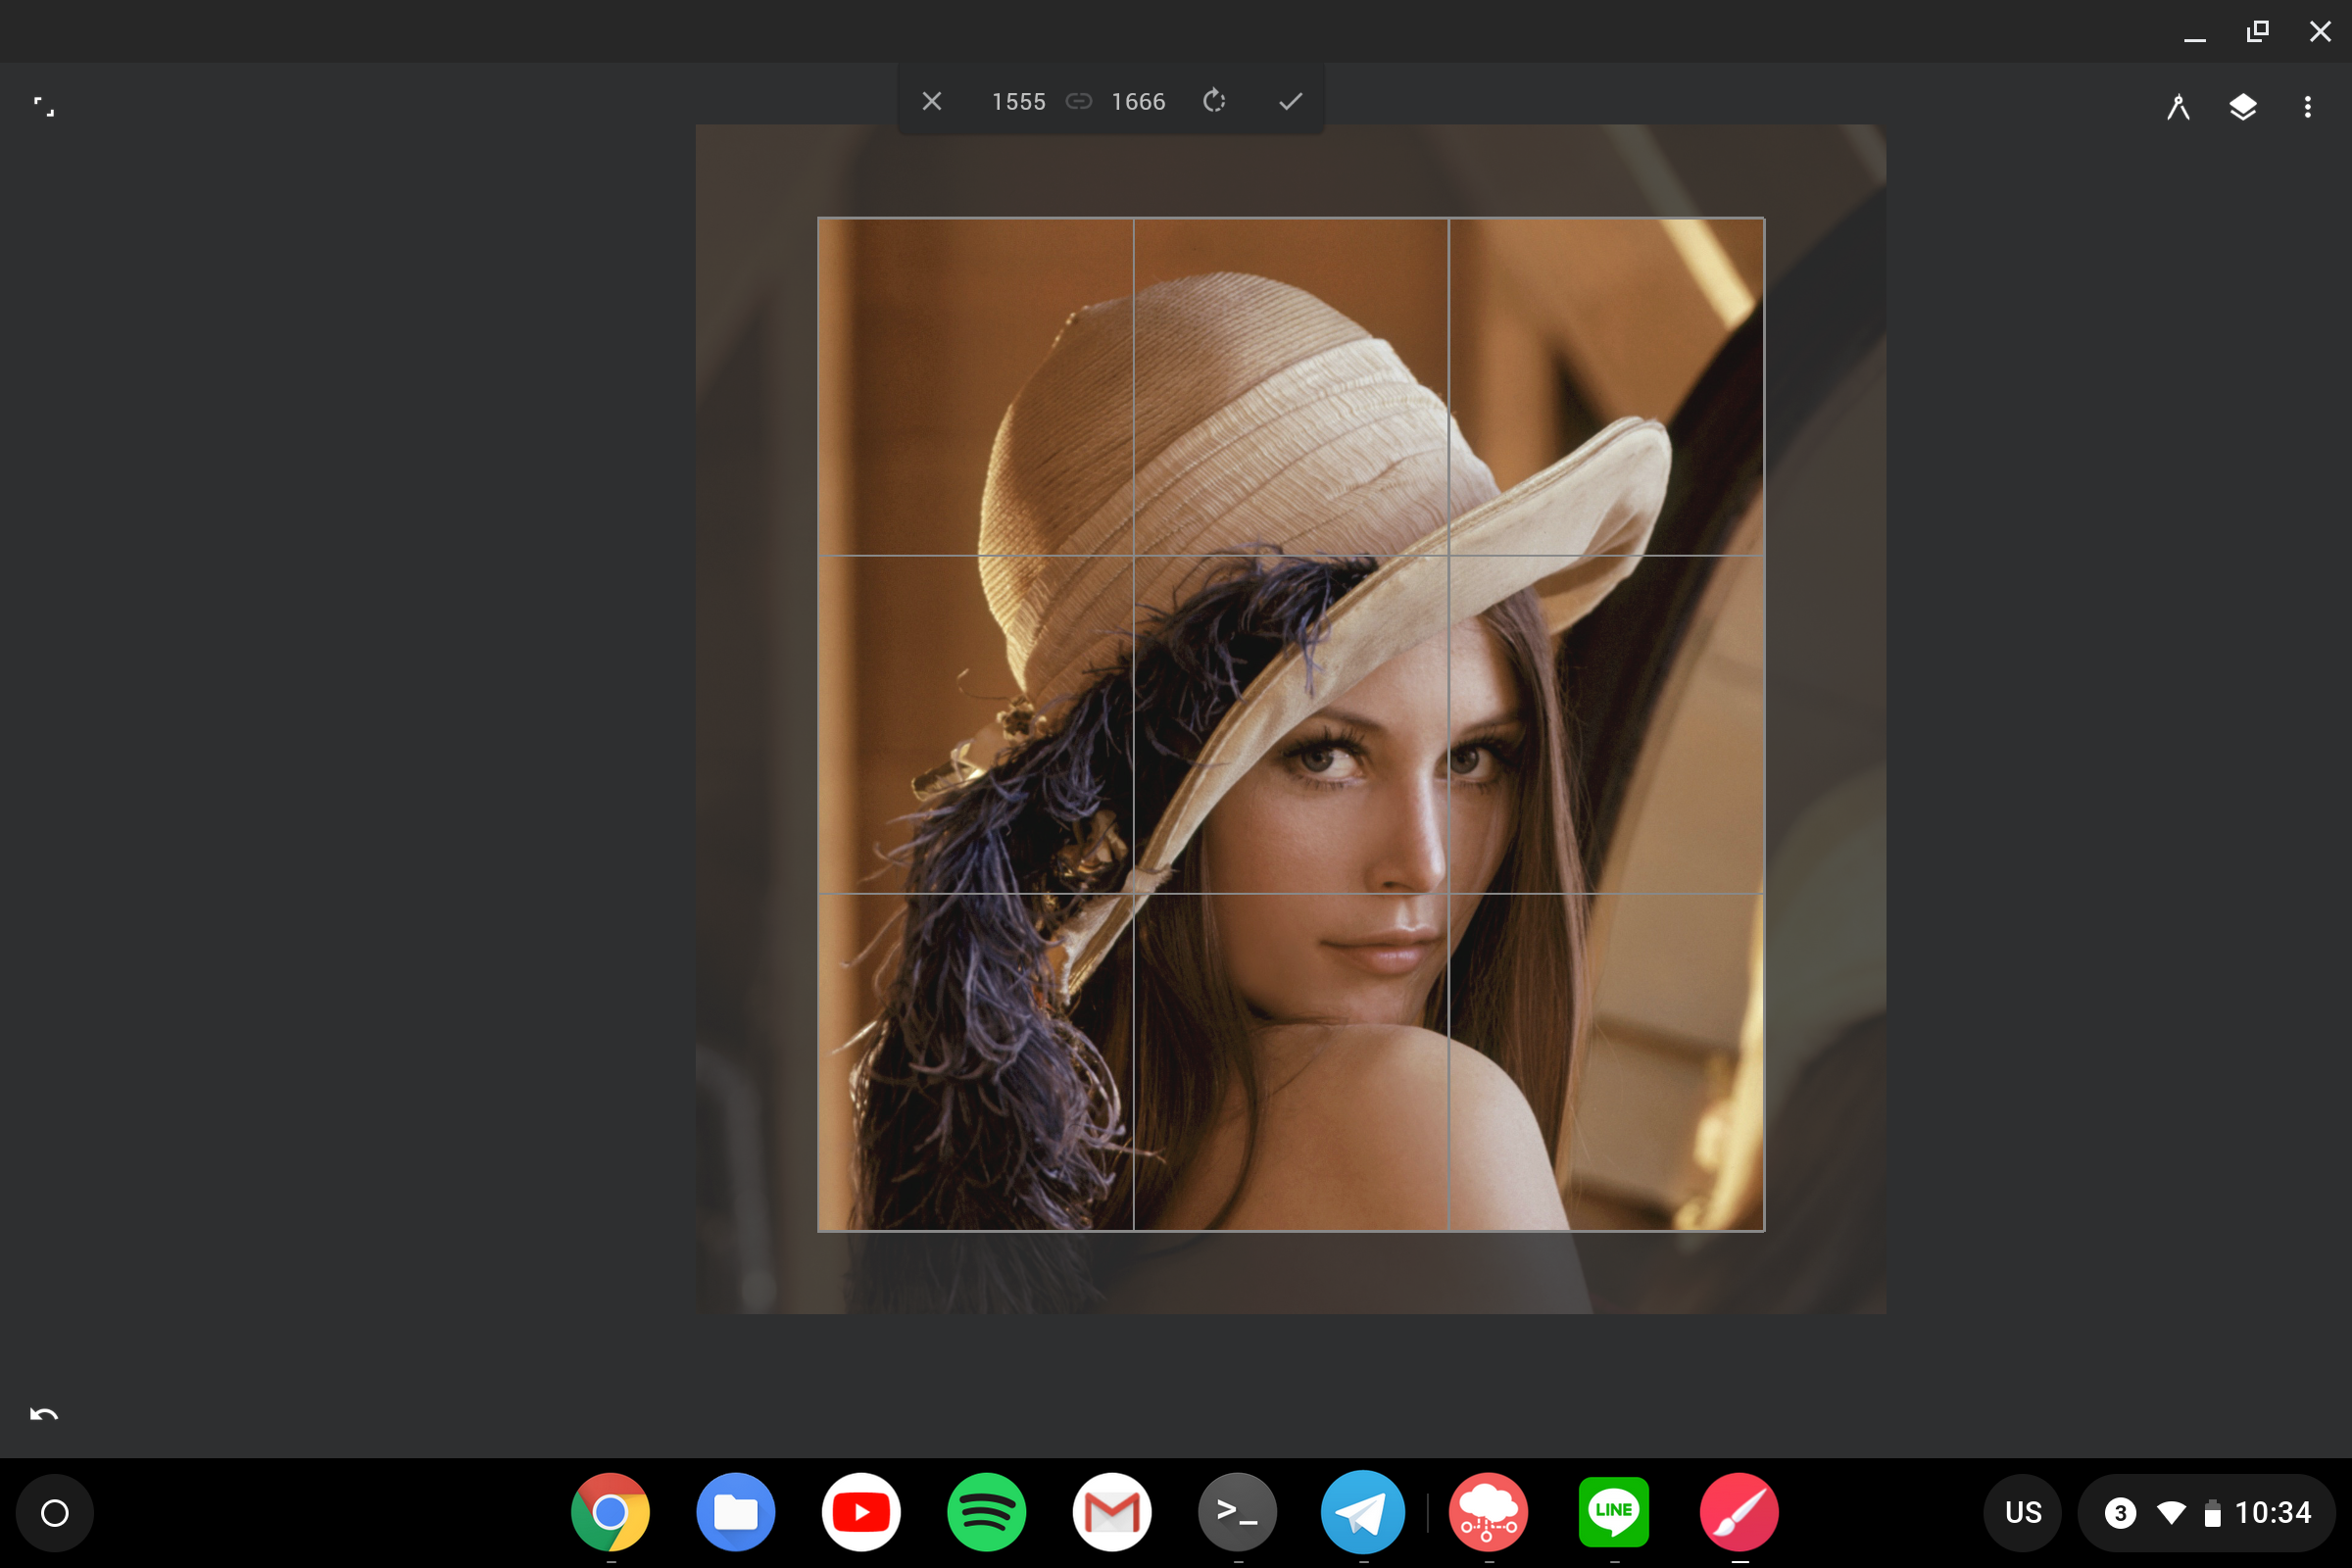This screenshot has height=1568, width=2352.
Task: Open the Files app from the shelf
Action: [x=735, y=1512]
